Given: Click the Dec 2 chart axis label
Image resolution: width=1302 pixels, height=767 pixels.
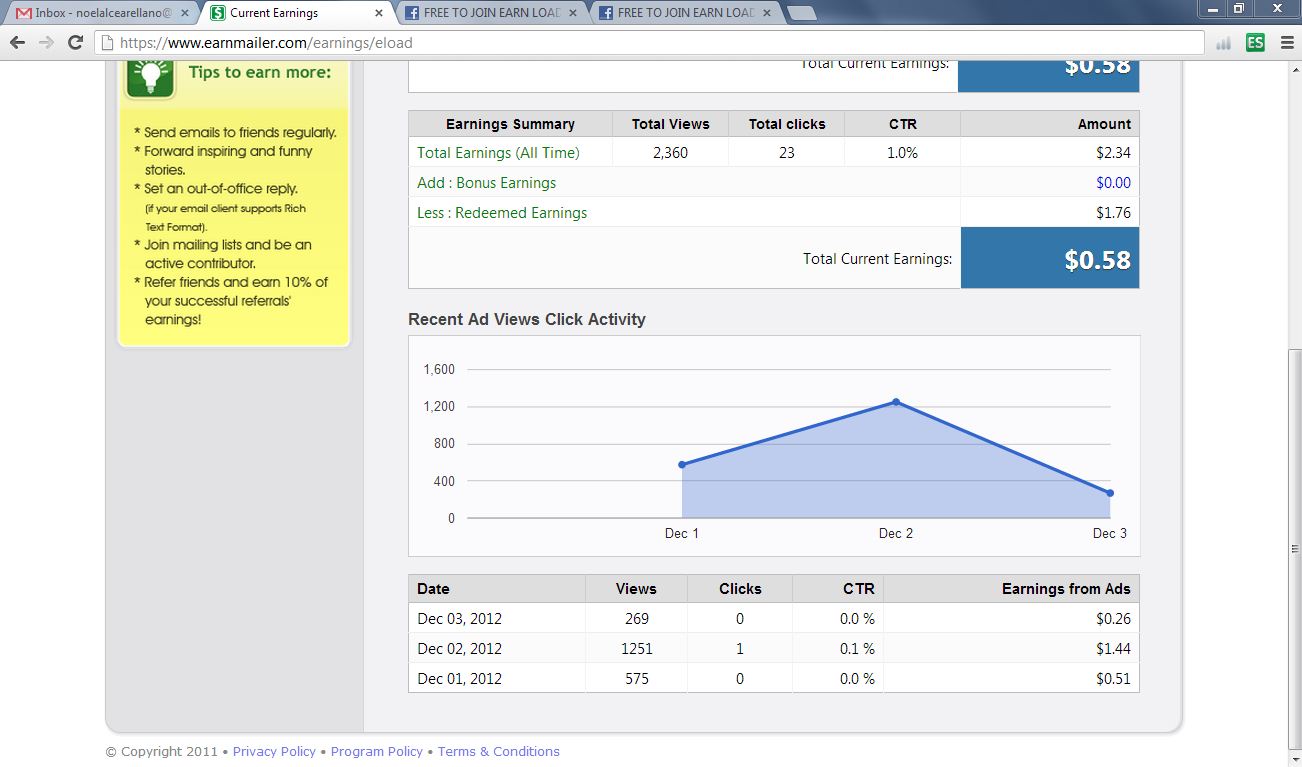Looking at the screenshot, I should click(x=896, y=533).
